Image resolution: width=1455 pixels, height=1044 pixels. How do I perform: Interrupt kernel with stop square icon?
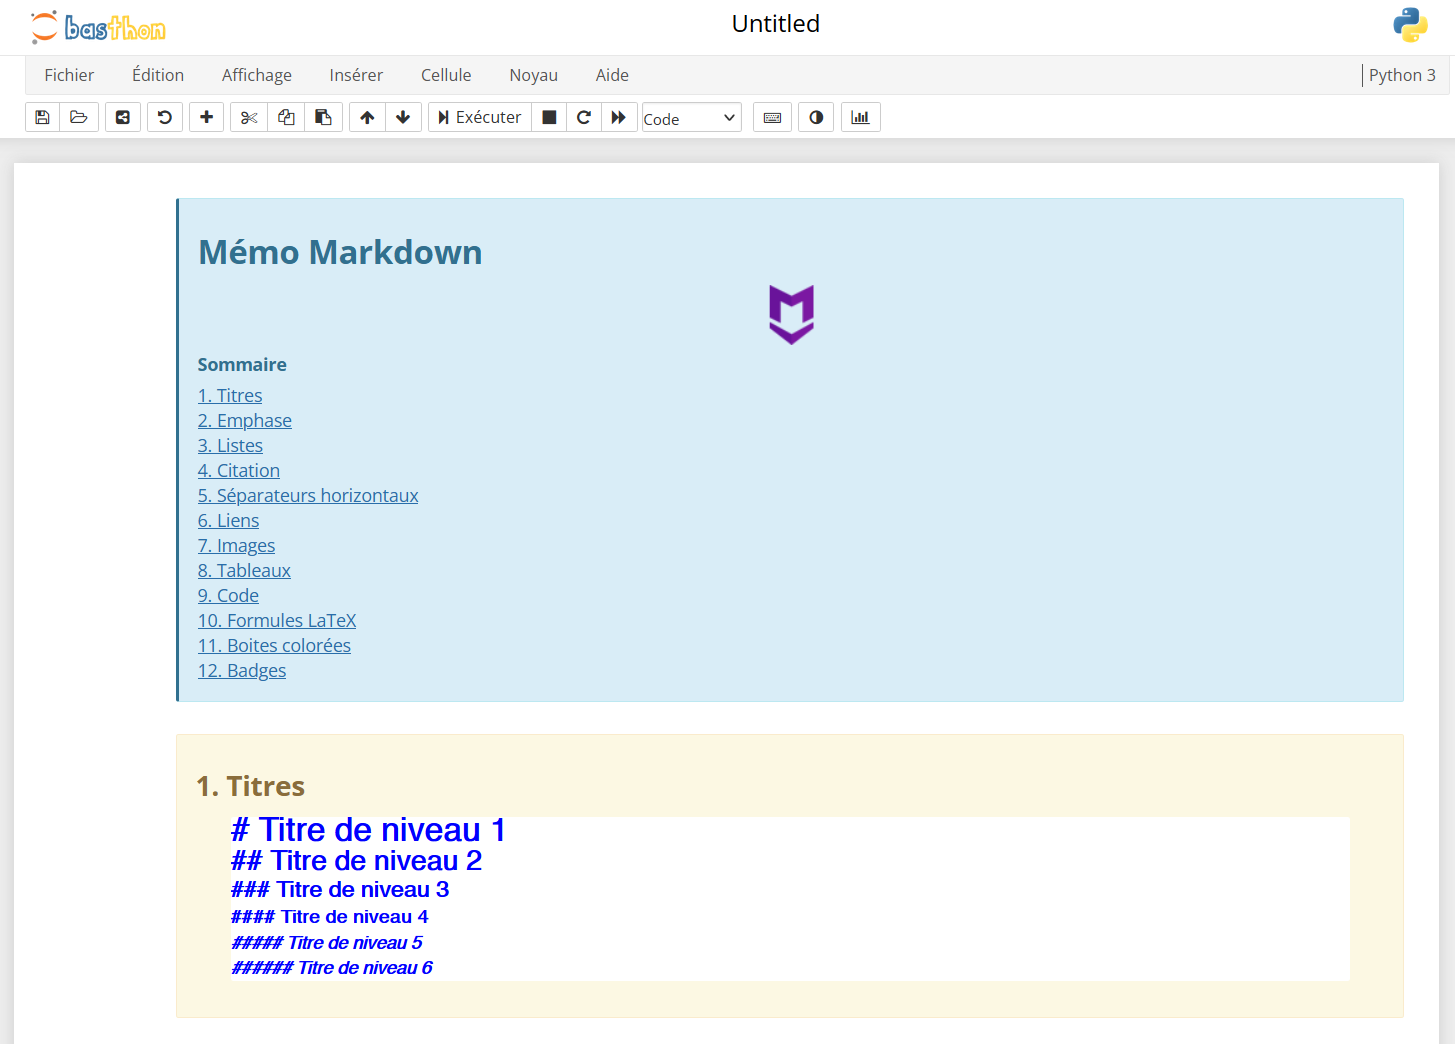pyautogui.click(x=549, y=117)
